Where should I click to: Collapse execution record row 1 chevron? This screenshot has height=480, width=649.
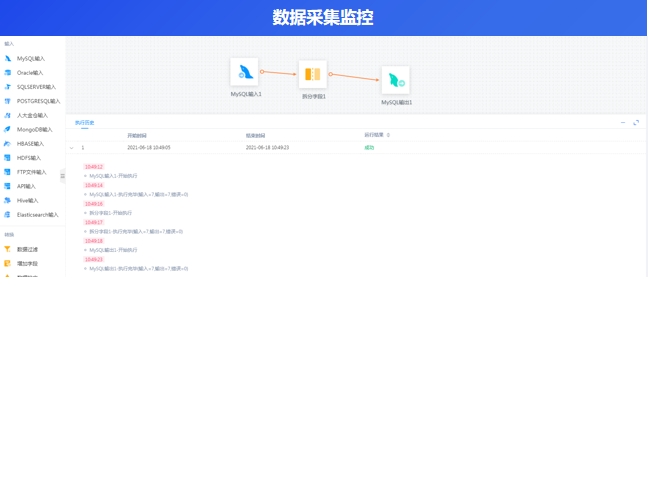point(72,148)
